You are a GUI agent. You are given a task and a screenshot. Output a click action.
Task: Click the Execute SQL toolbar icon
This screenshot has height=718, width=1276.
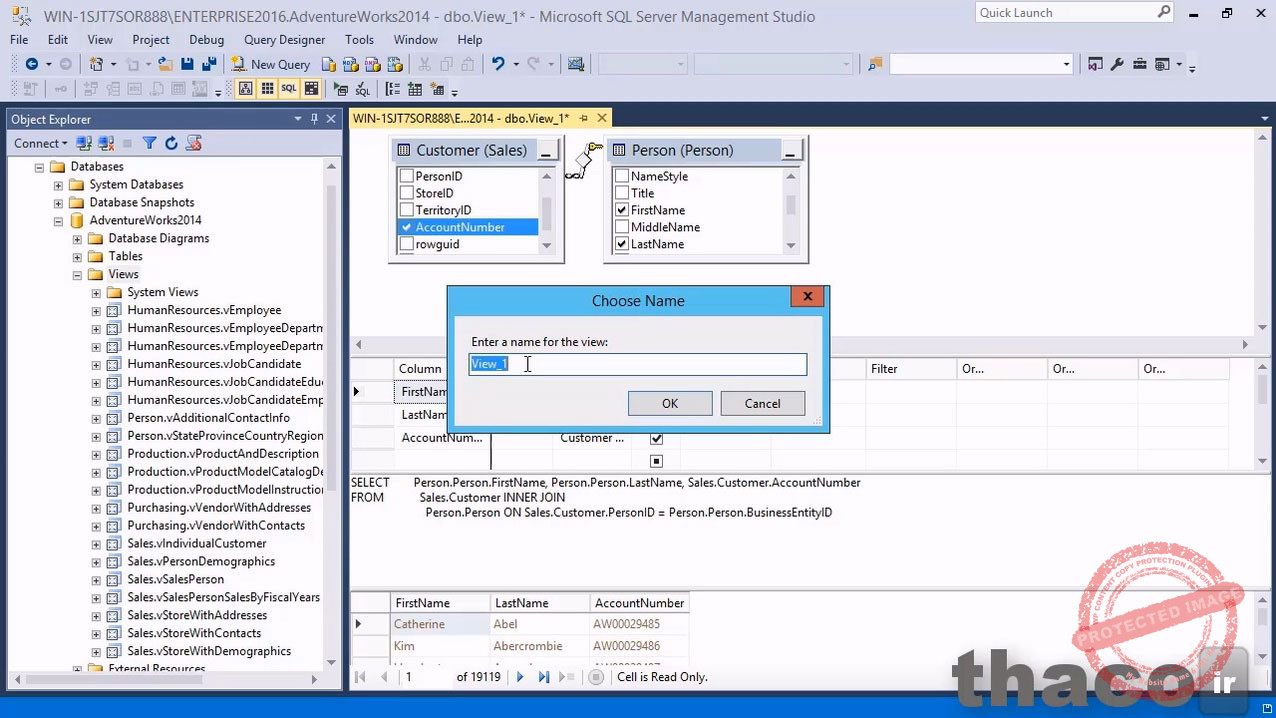pyautogui.click(x=340, y=89)
